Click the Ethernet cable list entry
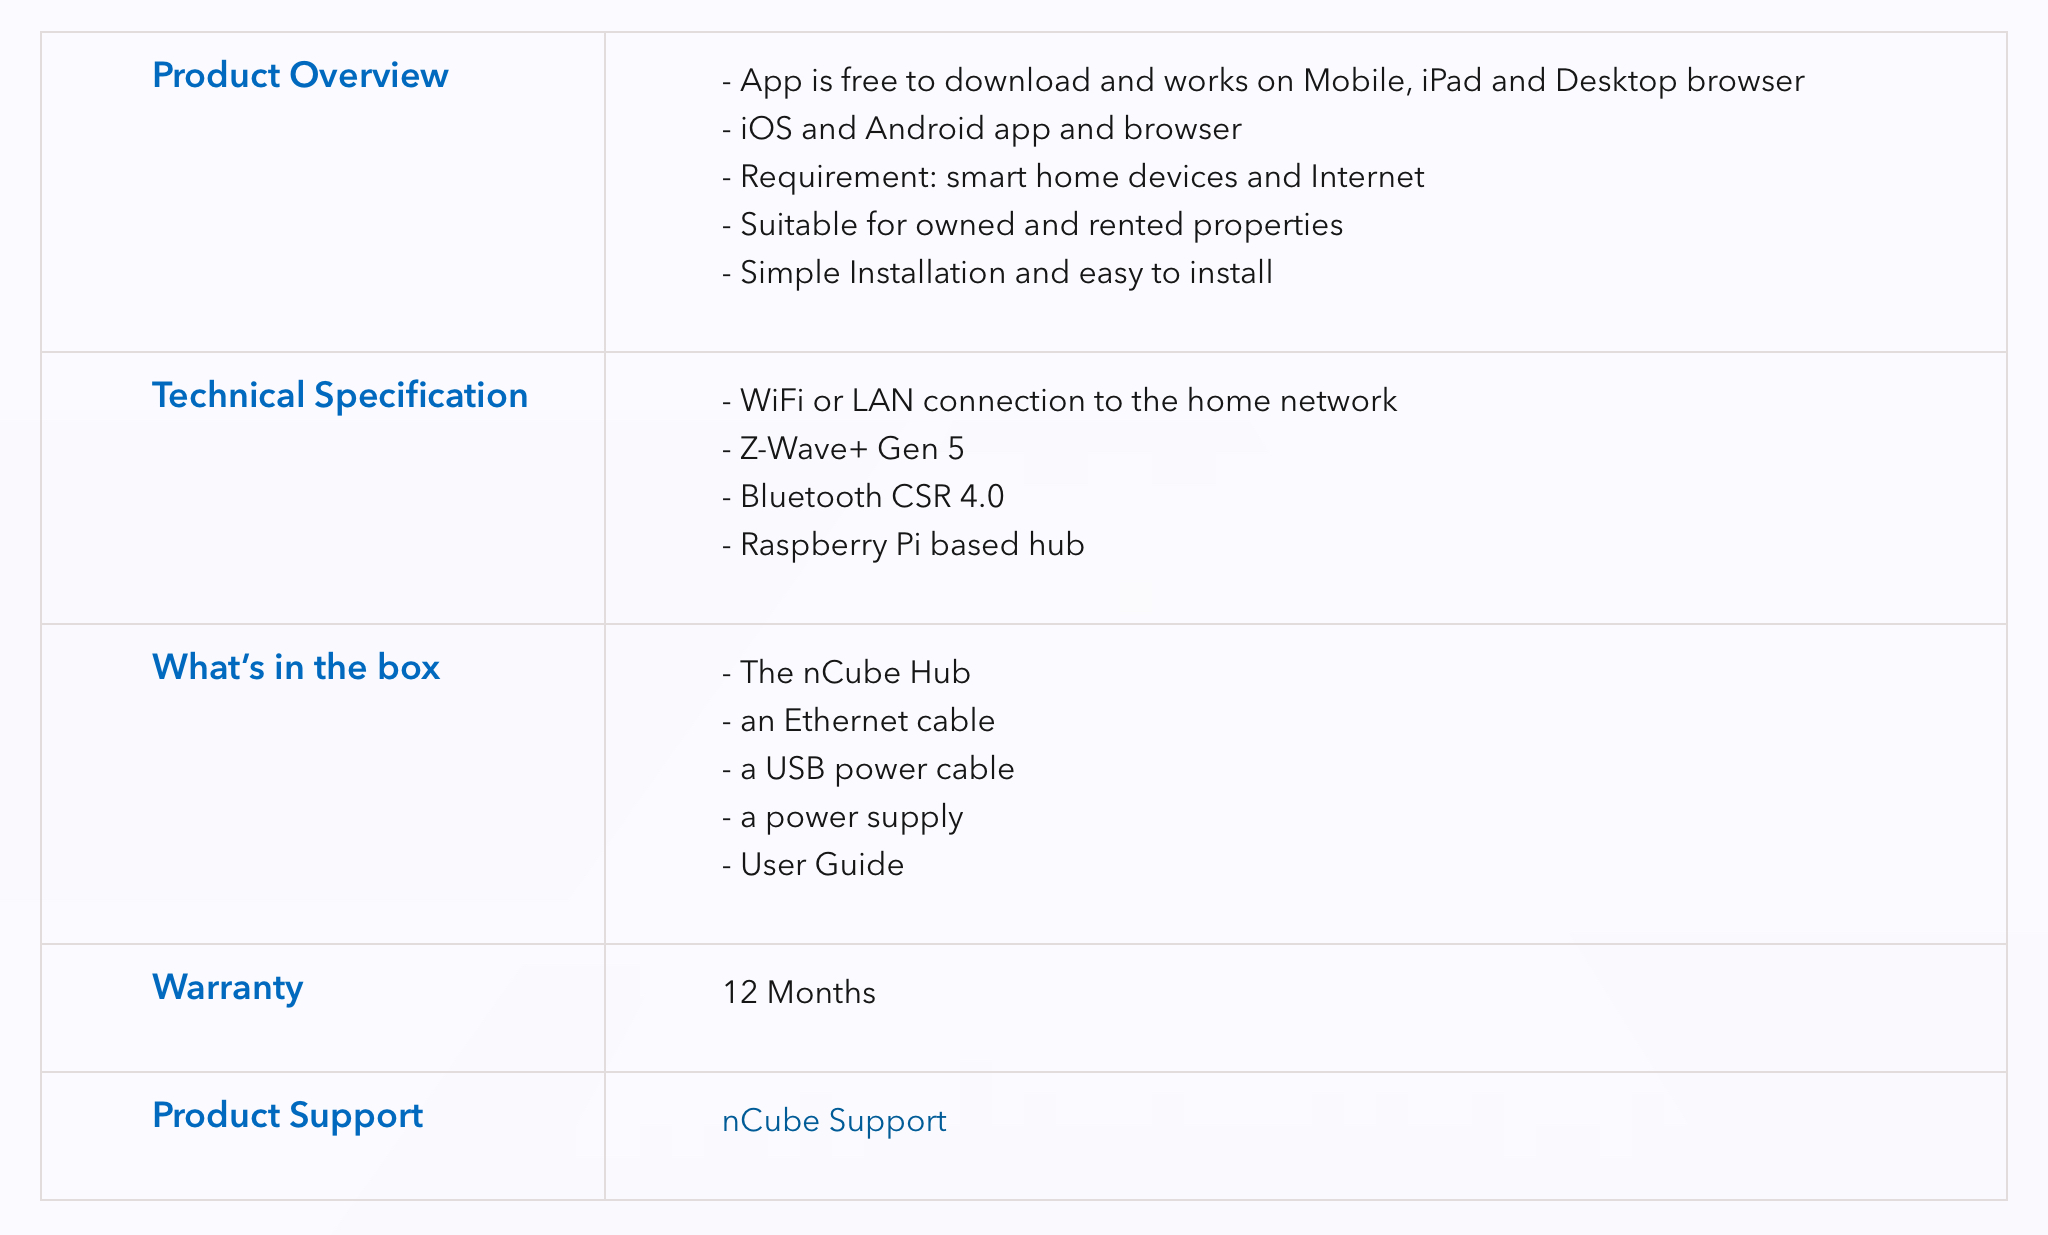This screenshot has height=1235, width=2048. (858, 720)
